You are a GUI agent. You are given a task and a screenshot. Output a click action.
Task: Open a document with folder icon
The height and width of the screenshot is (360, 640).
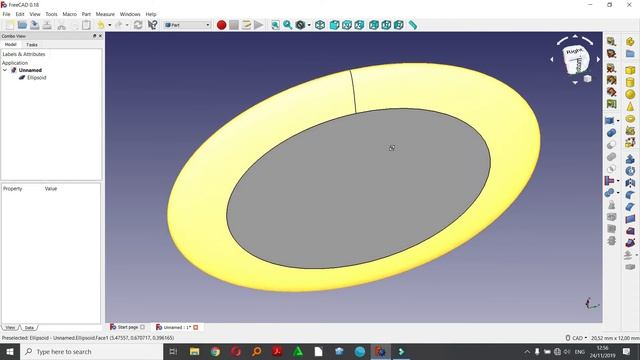[x=22, y=25]
